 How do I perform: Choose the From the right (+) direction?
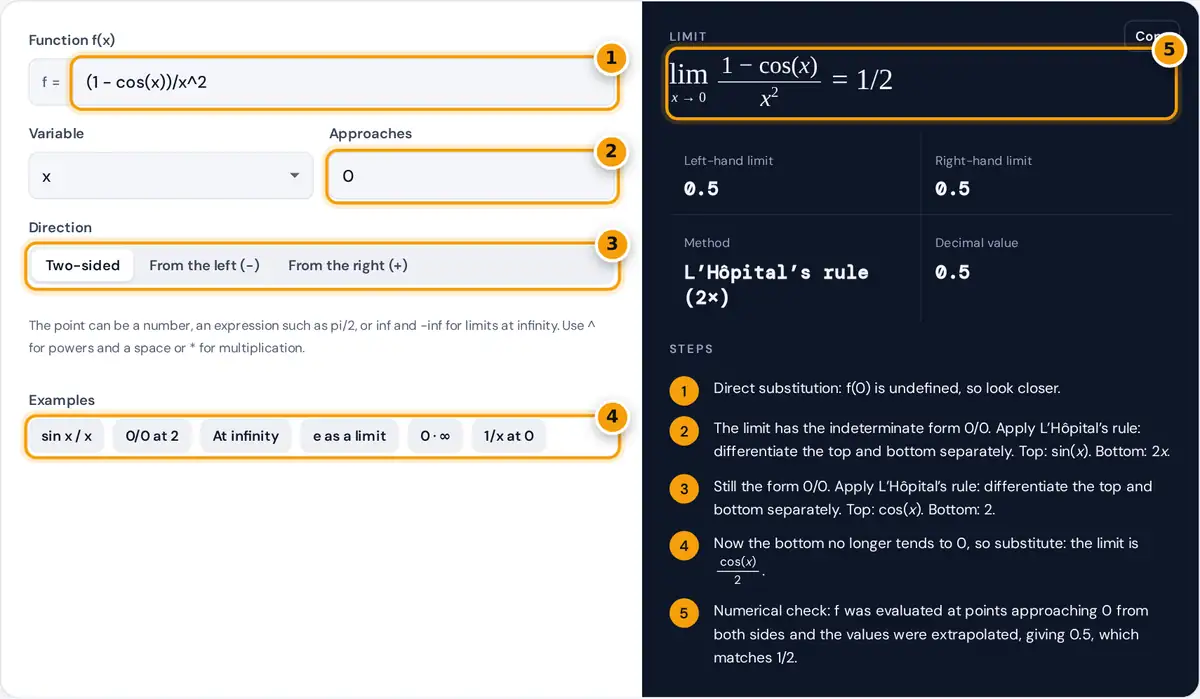pos(348,265)
